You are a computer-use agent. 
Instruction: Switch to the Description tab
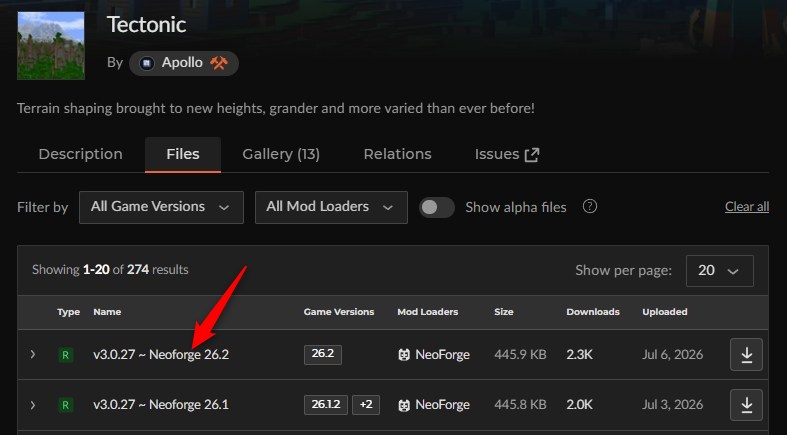coord(81,154)
